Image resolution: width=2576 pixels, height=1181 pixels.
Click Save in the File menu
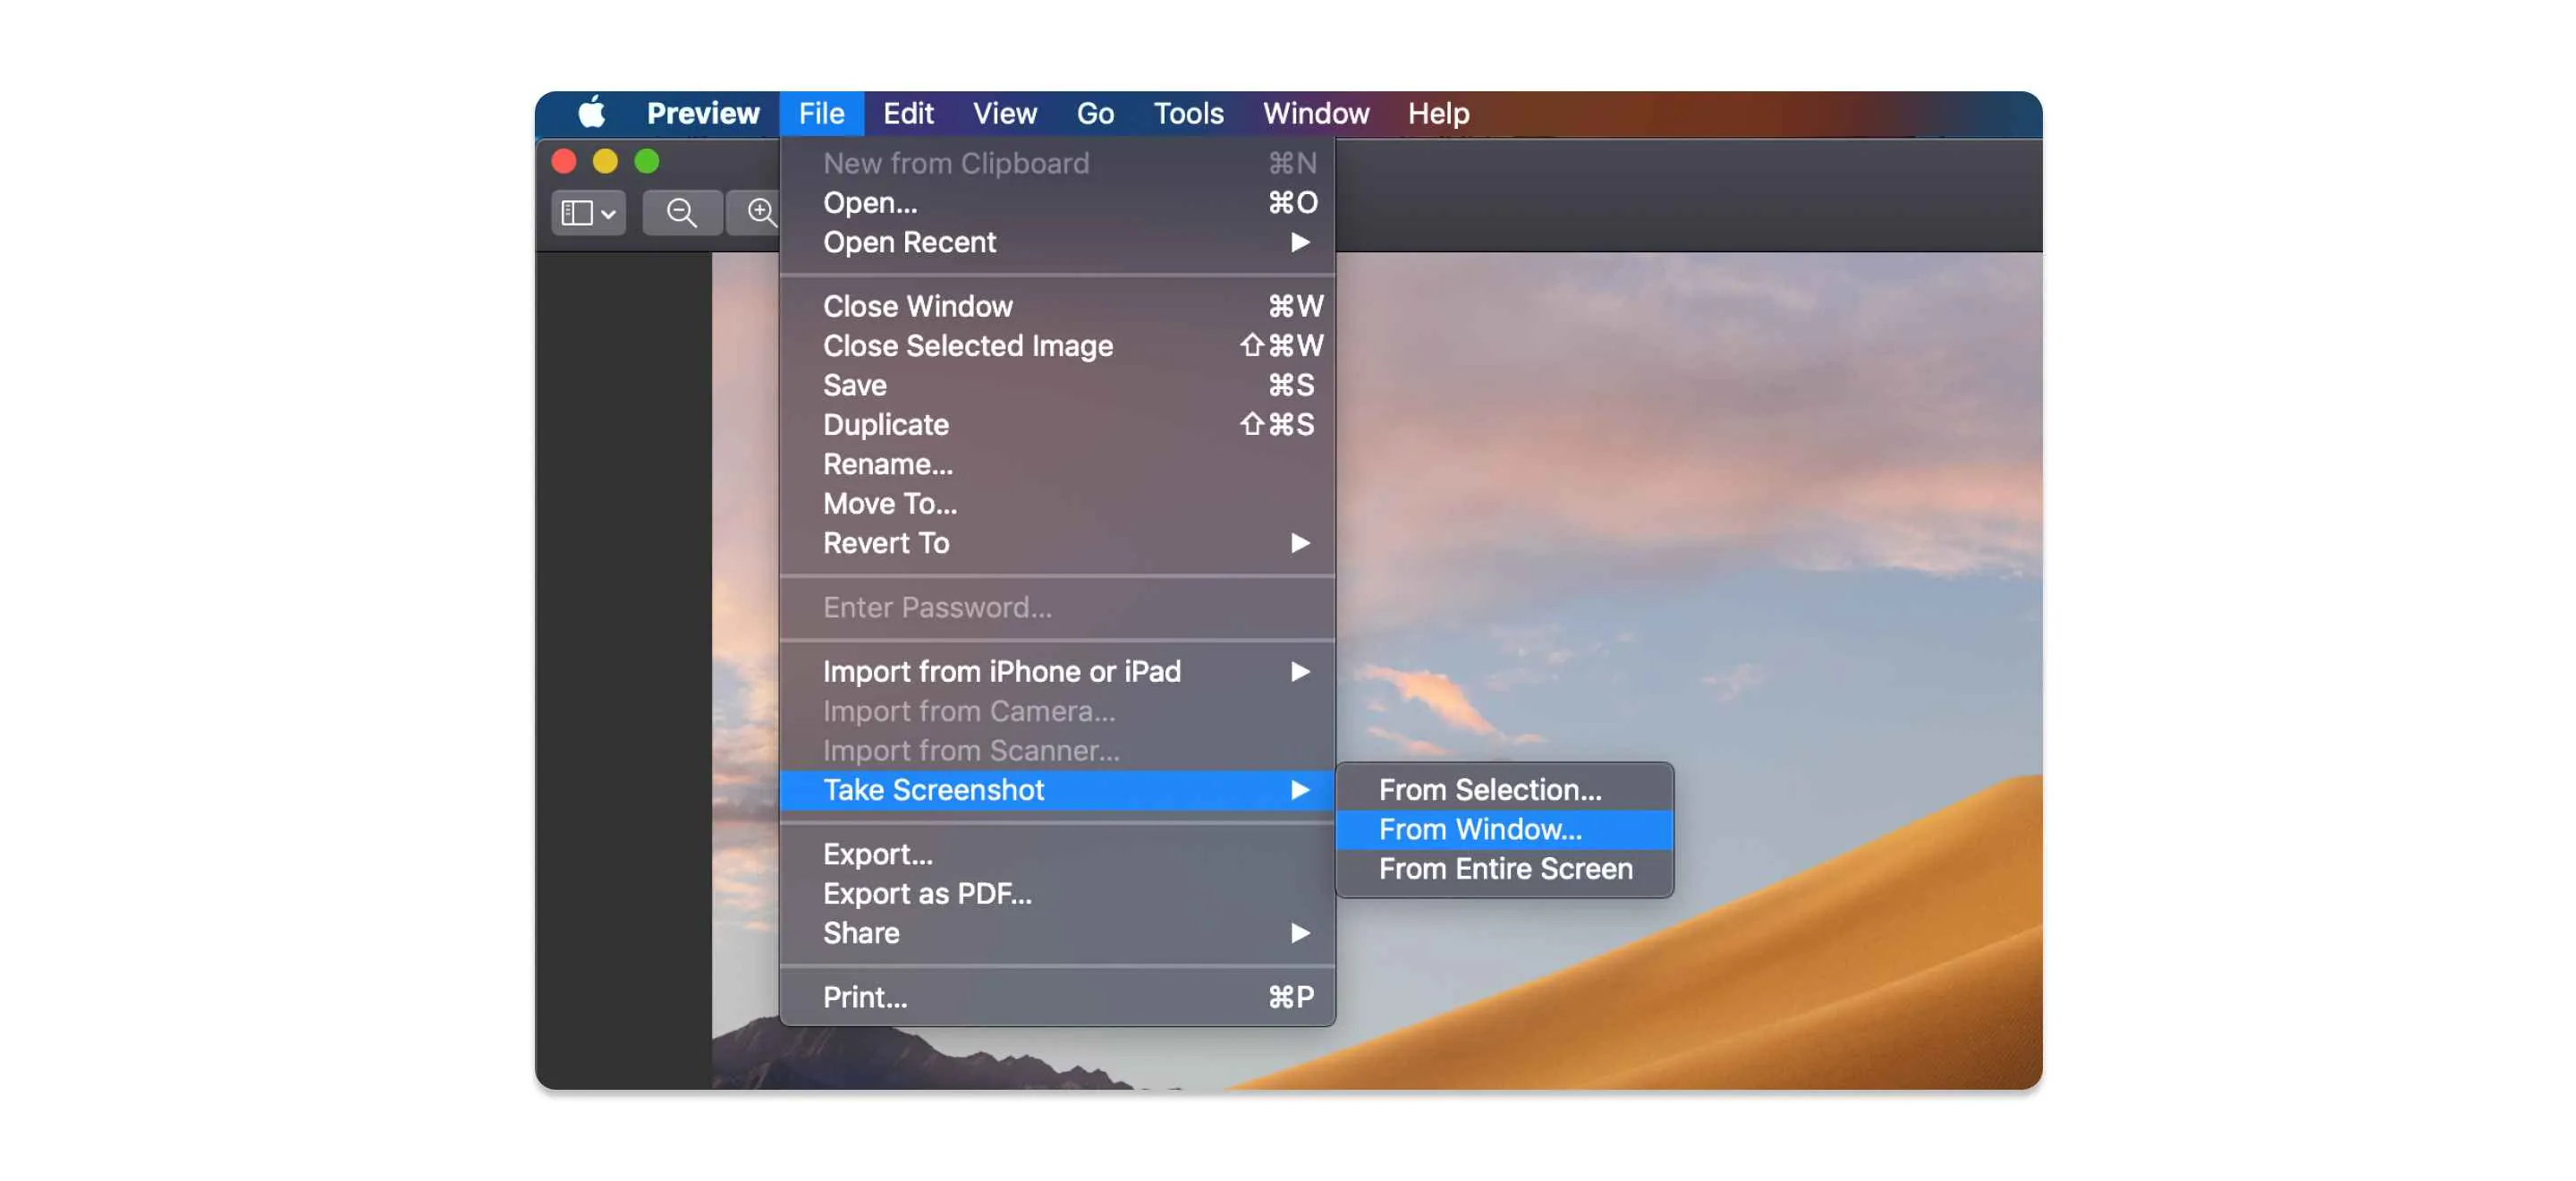[853, 384]
